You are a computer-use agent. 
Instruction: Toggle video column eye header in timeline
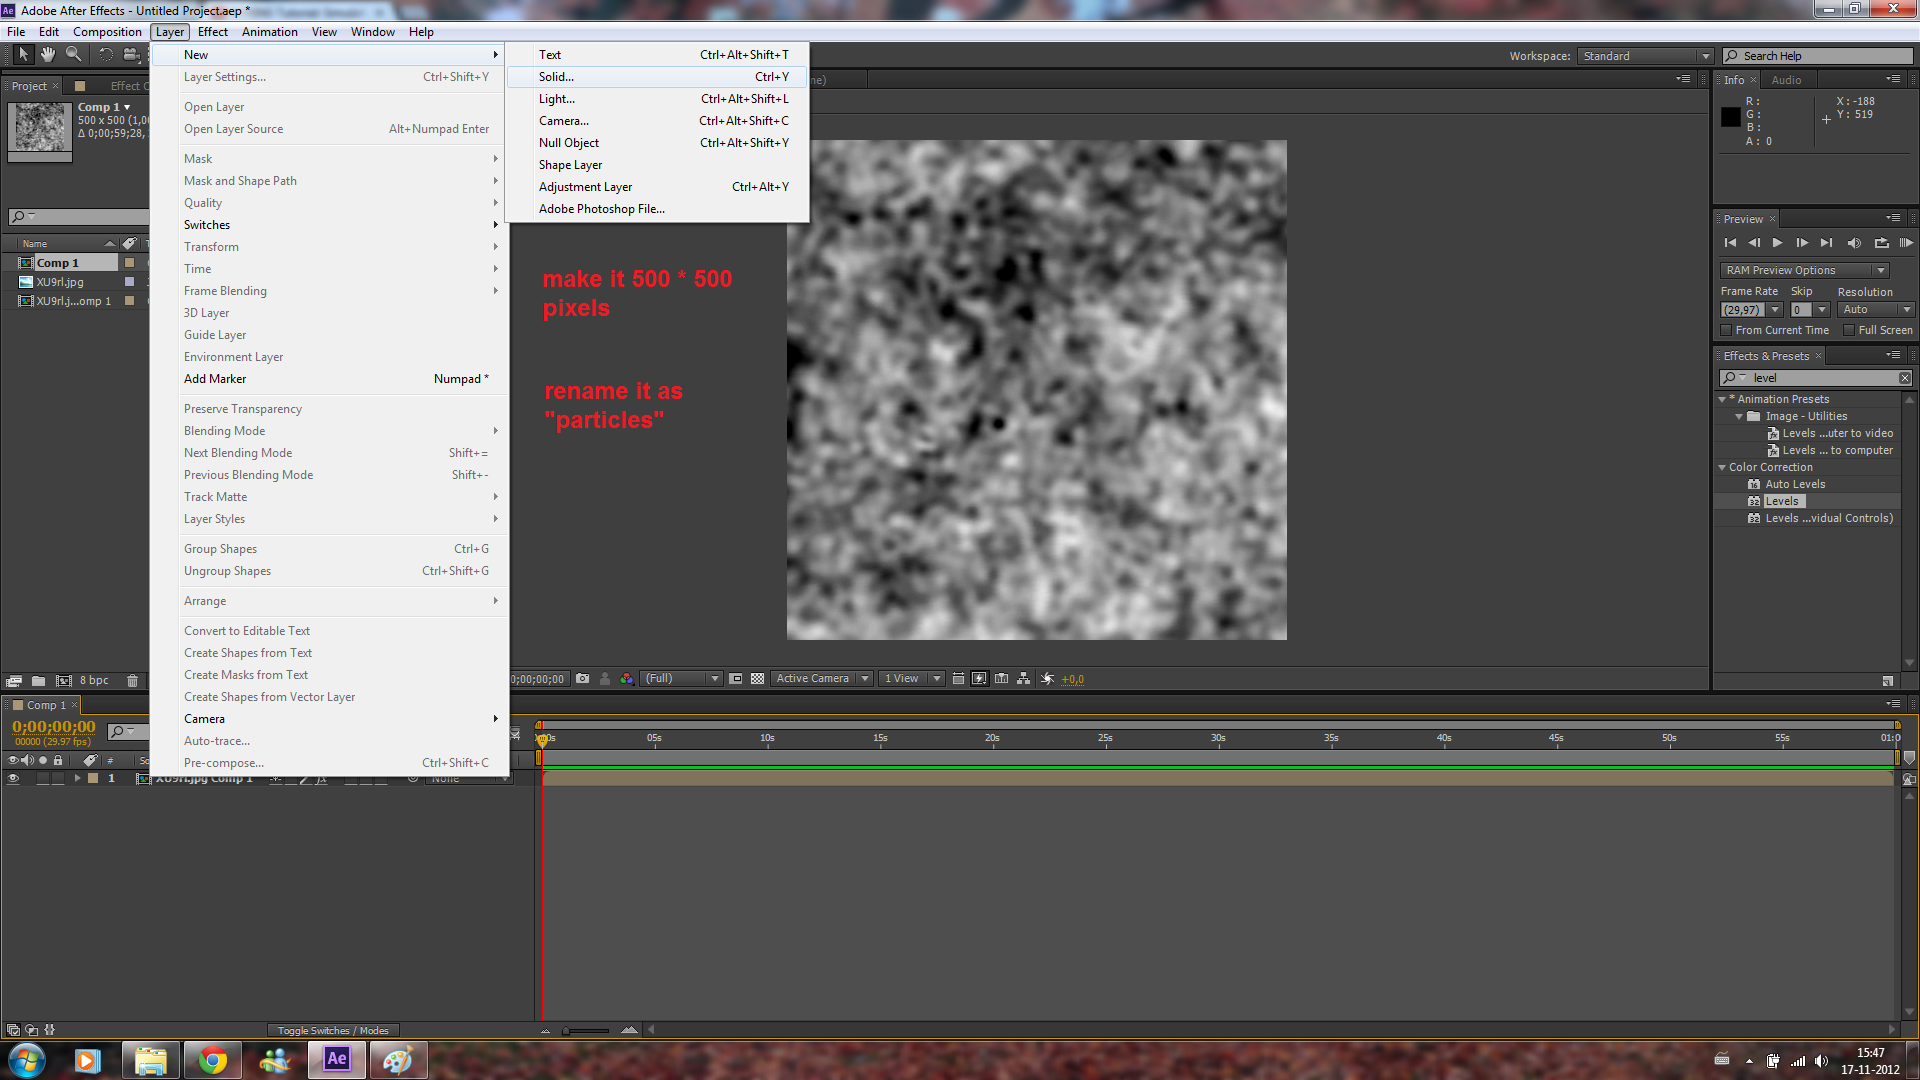[x=13, y=760]
